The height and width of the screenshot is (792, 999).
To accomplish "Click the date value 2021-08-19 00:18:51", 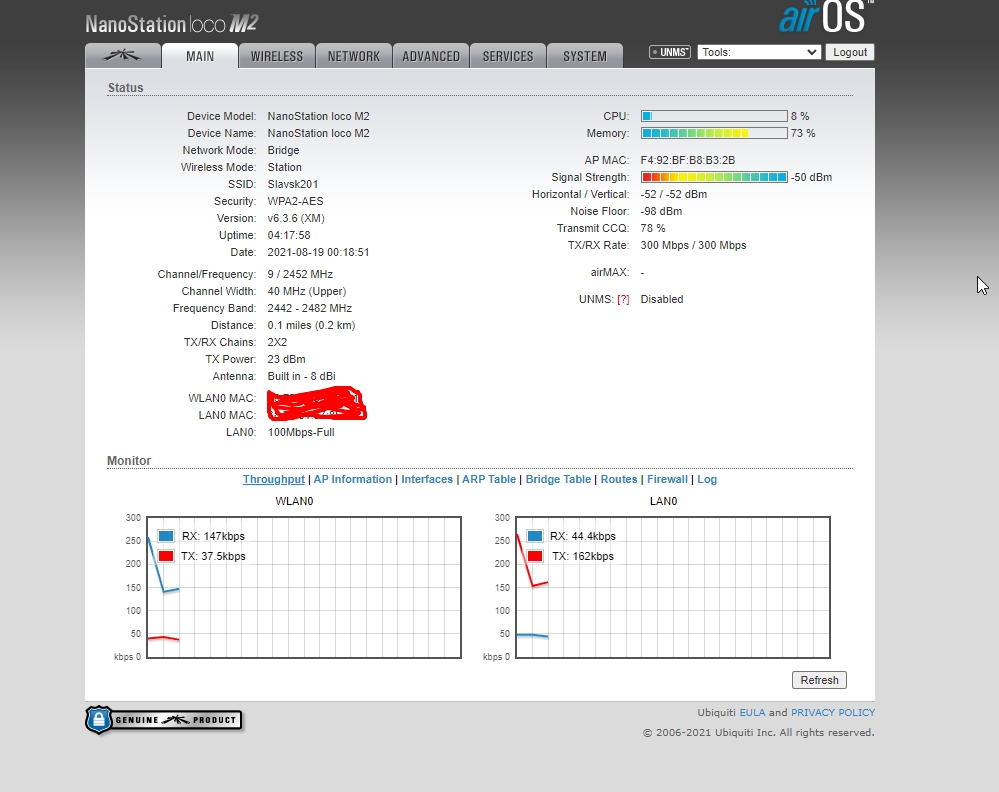I will (318, 252).
